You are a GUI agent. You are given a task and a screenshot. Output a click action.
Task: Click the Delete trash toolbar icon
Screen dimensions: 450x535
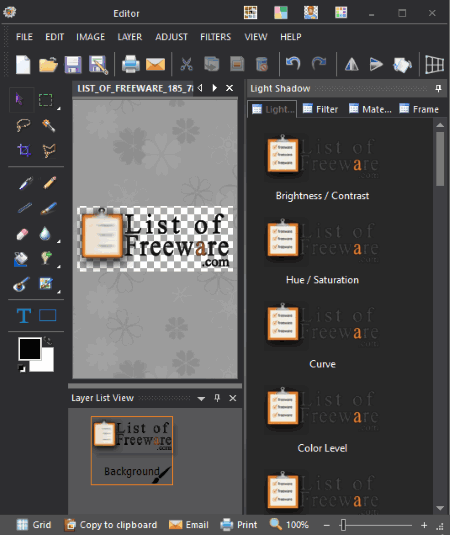(262, 64)
